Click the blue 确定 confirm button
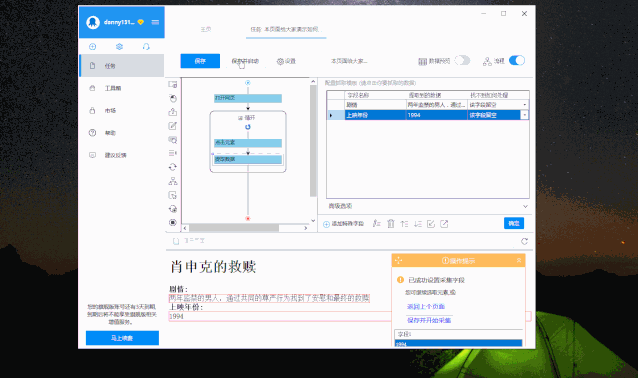This screenshot has height=378, width=638. [x=514, y=223]
